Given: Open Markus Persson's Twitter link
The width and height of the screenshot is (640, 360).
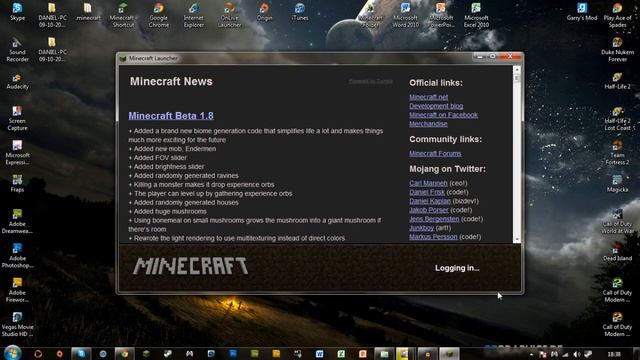Looking at the screenshot, I should [x=433, y=237].
